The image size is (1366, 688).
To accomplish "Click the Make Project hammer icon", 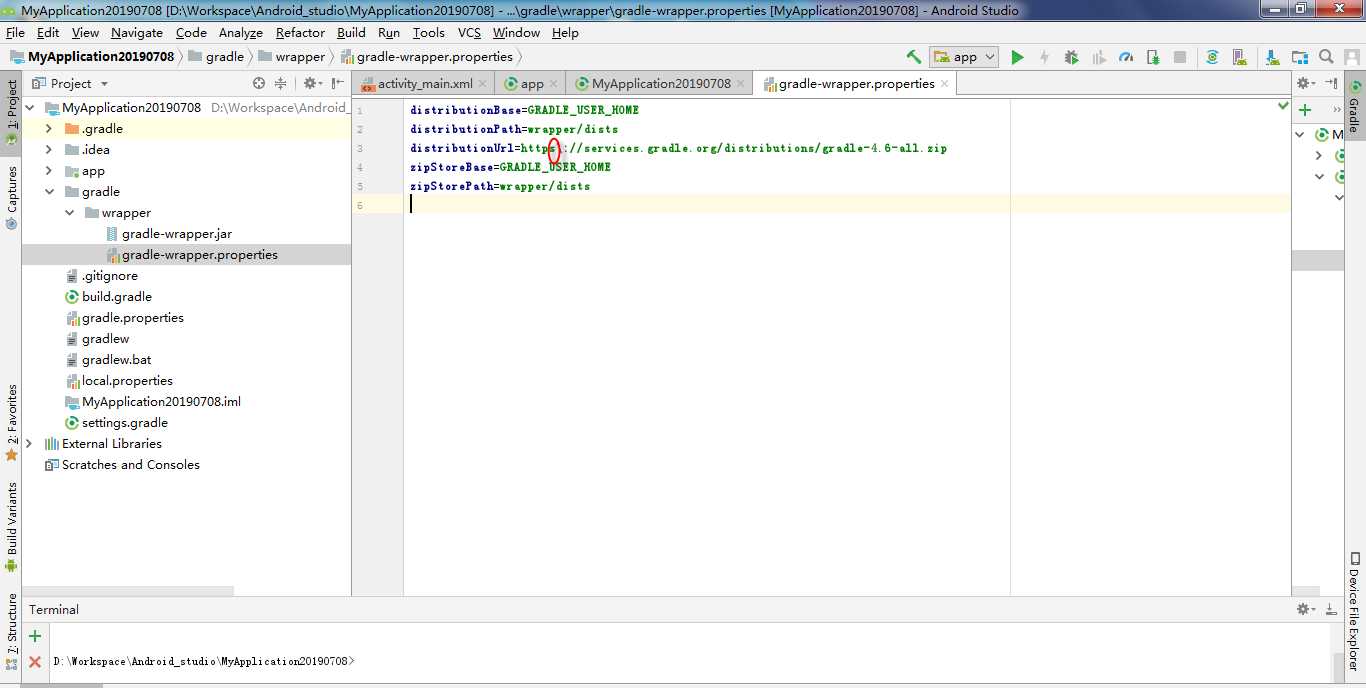I will tap(914, 57).
